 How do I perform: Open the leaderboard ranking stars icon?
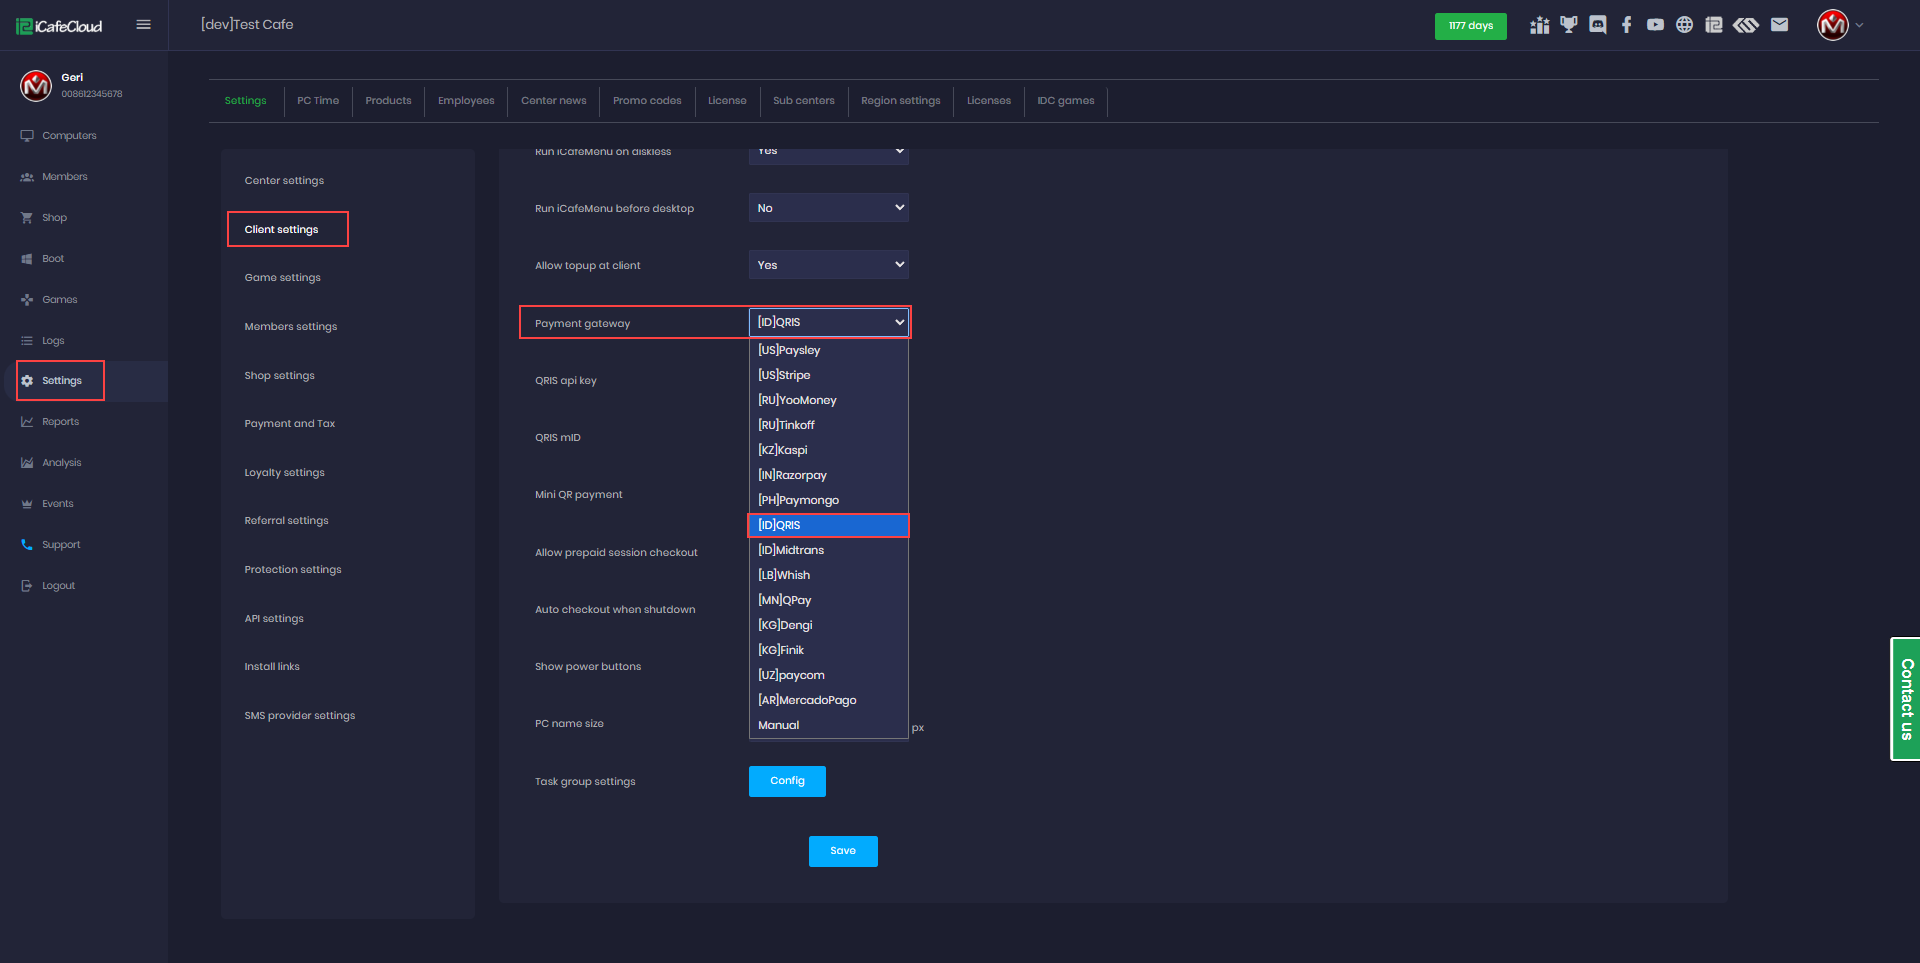coord(1540,25)
